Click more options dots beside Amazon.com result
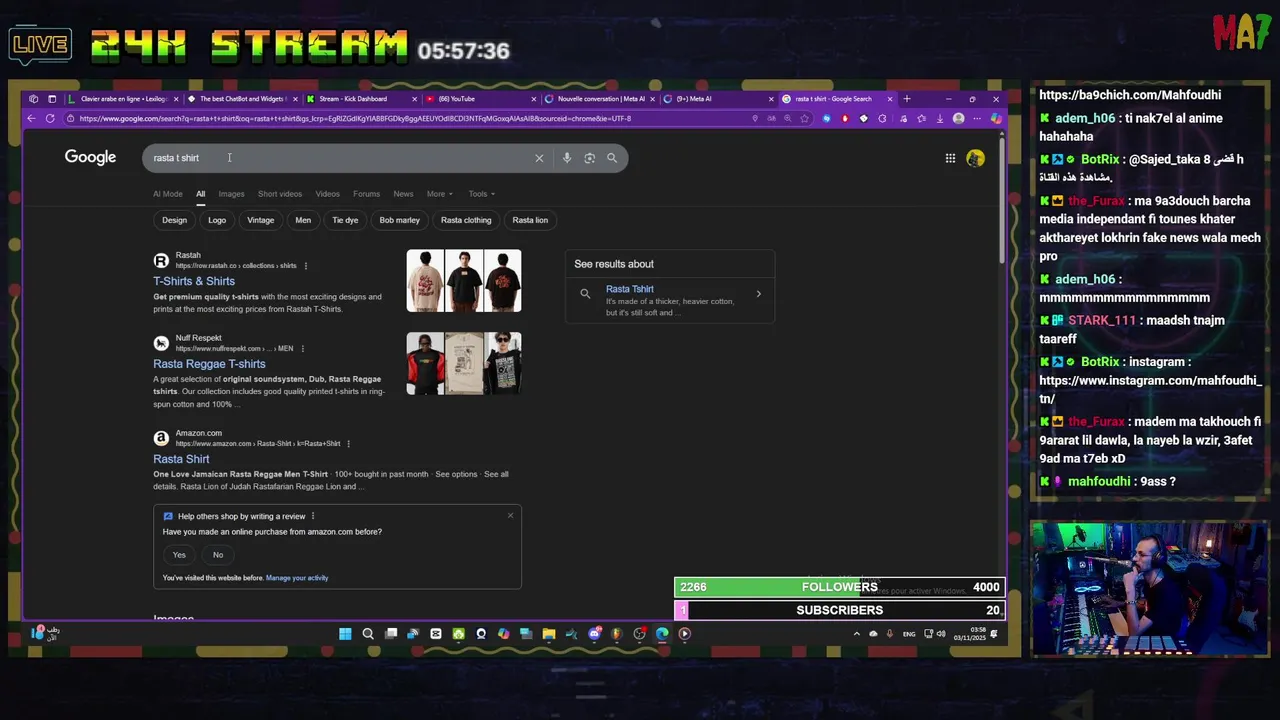The width and height of the screenshot is (1280, 720). pos(348,444)
